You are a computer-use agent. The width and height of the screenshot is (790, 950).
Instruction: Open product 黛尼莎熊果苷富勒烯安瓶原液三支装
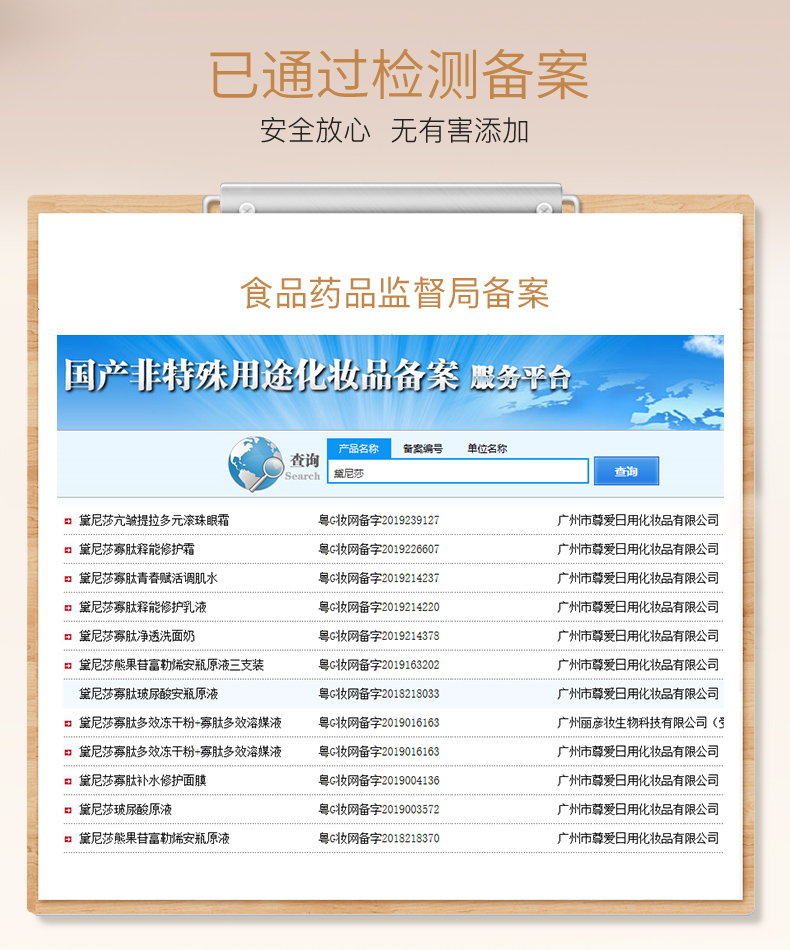(171, 665)
